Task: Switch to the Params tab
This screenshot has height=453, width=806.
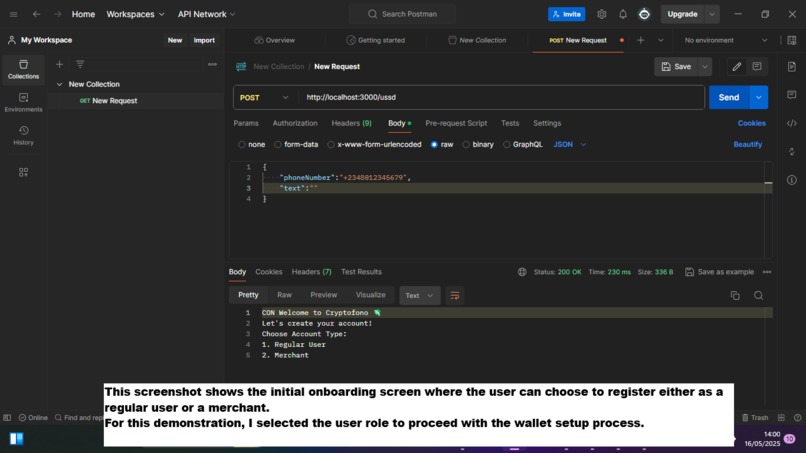Action: (x=246, y=123)
